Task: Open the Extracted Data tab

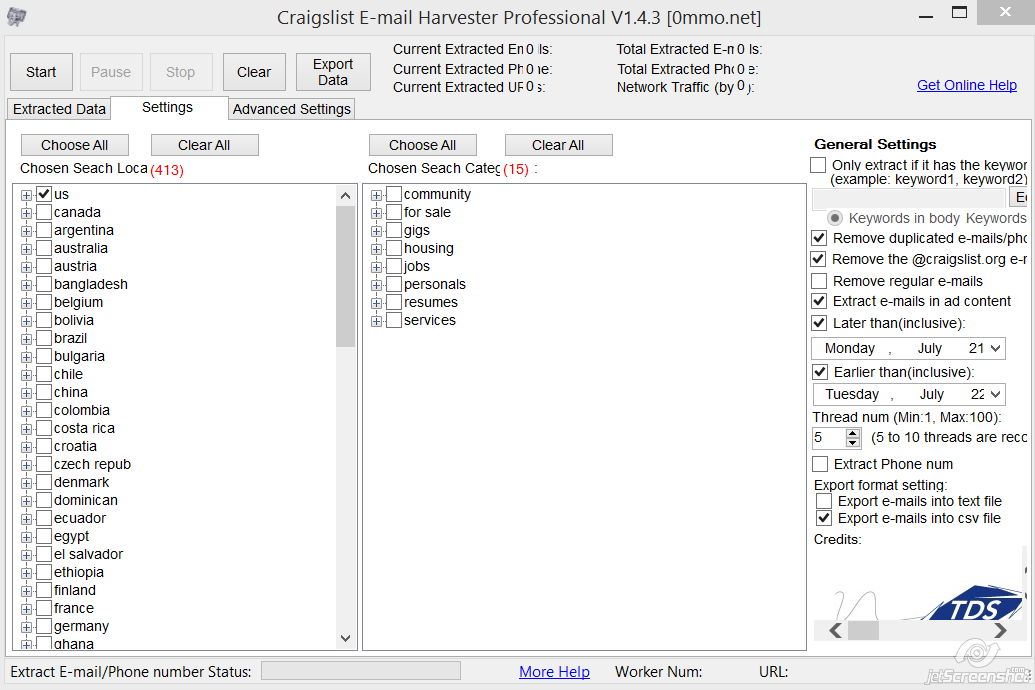Action: (59, 109)
